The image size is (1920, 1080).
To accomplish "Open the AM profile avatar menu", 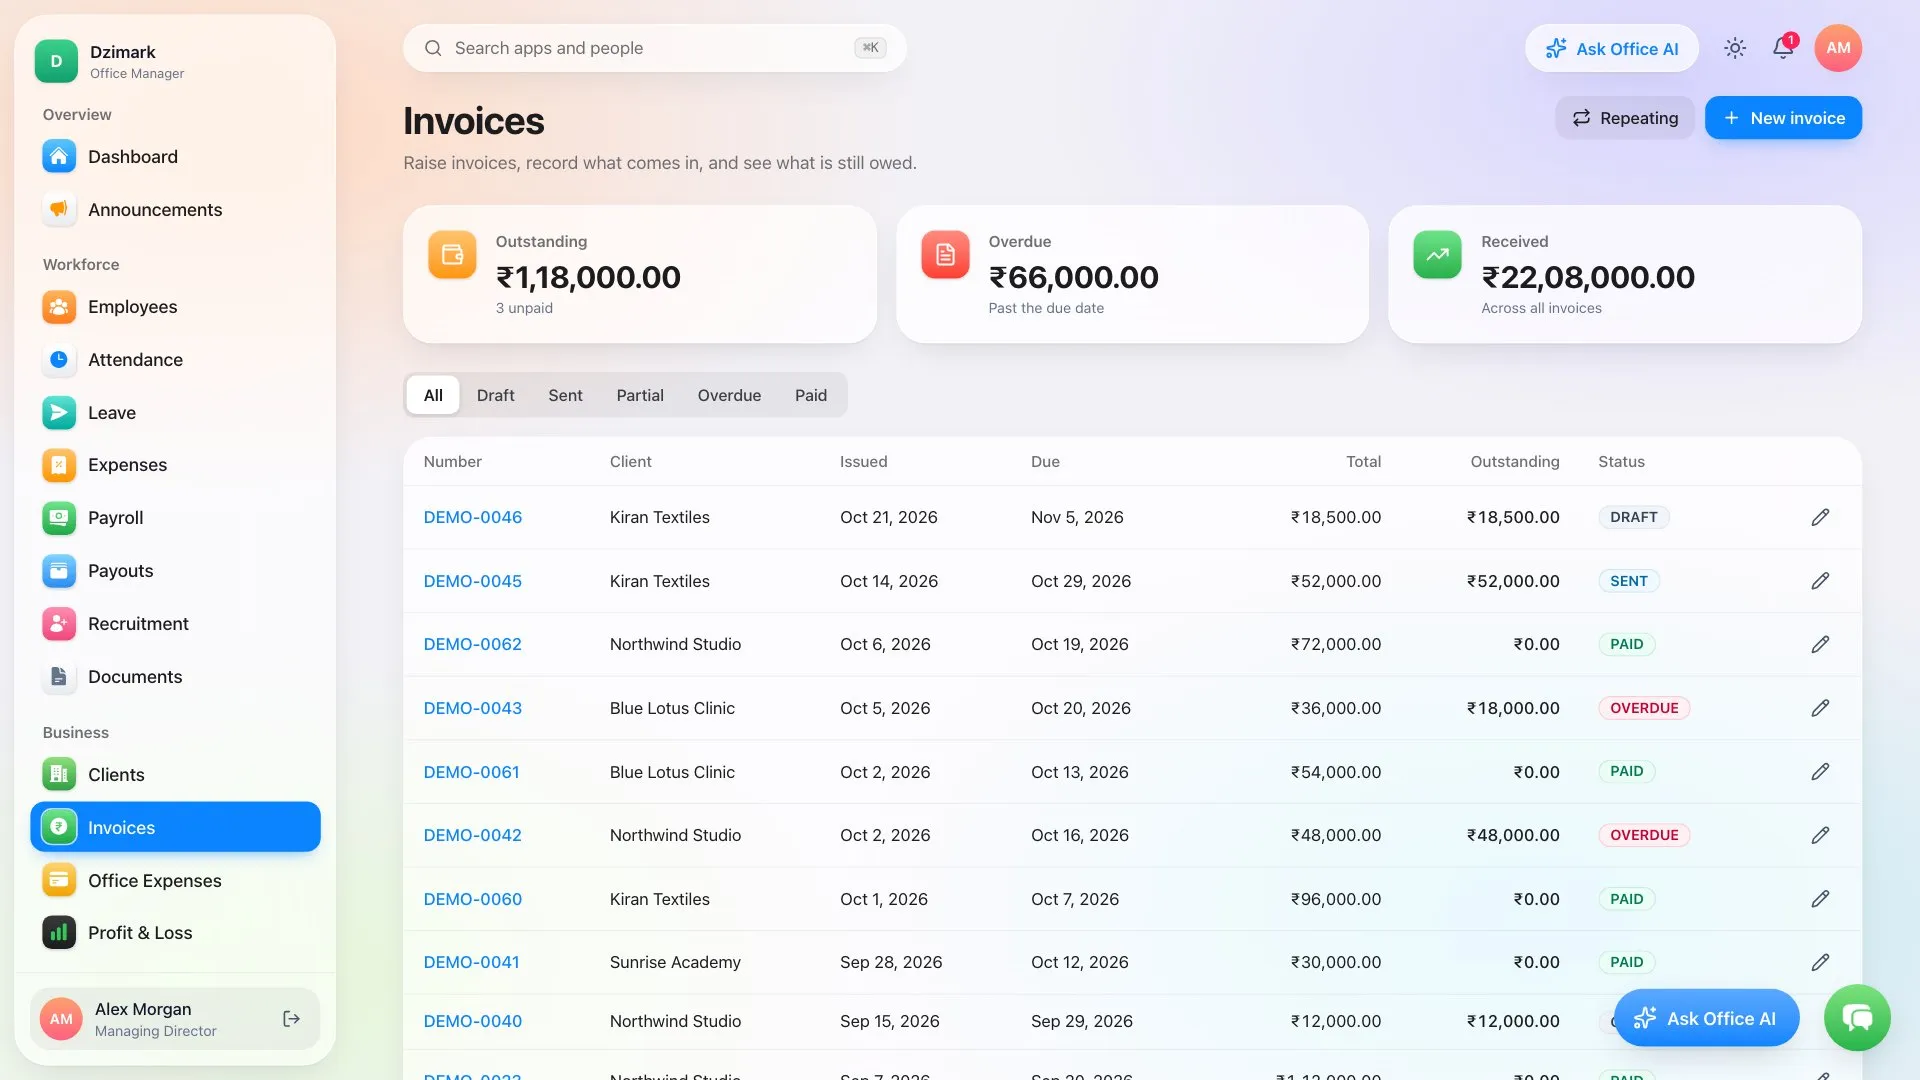I will click(x=1838, y=48).
